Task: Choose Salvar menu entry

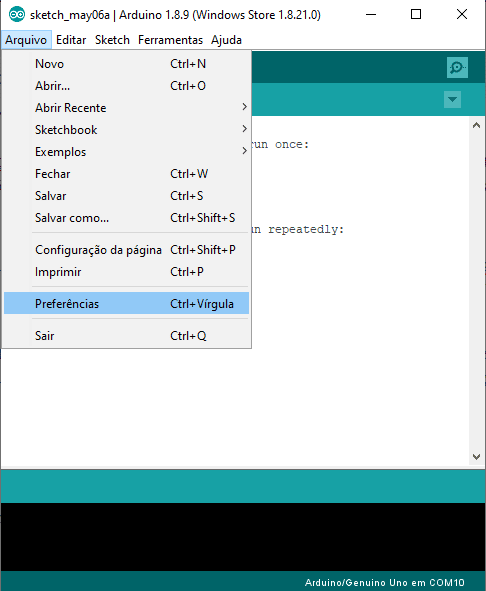Action: click(126, 196)
